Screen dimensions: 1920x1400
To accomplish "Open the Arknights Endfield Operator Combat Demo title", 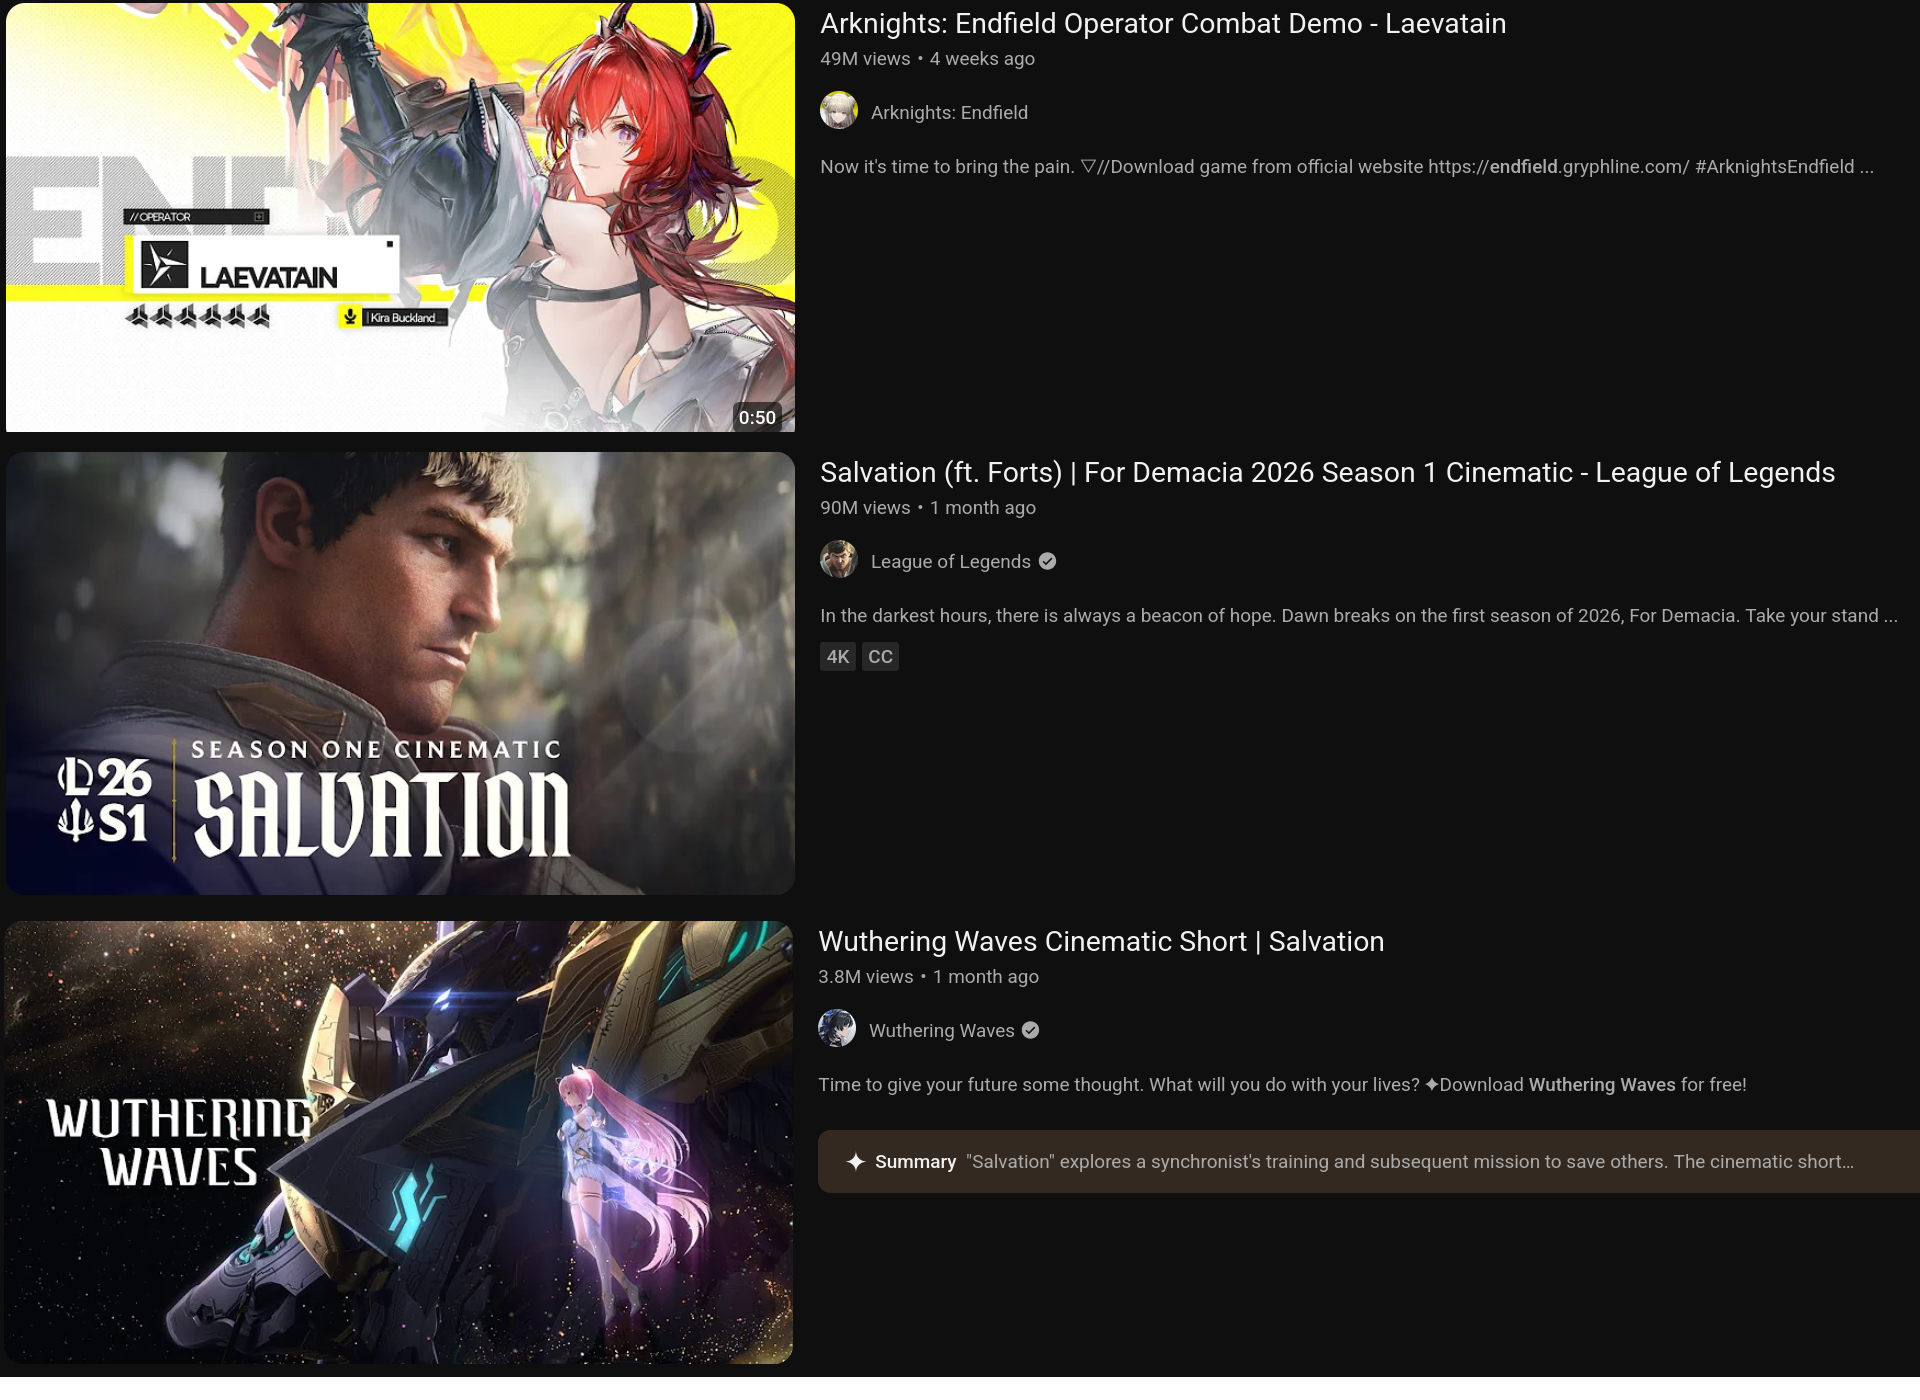I will (1162, 24).
